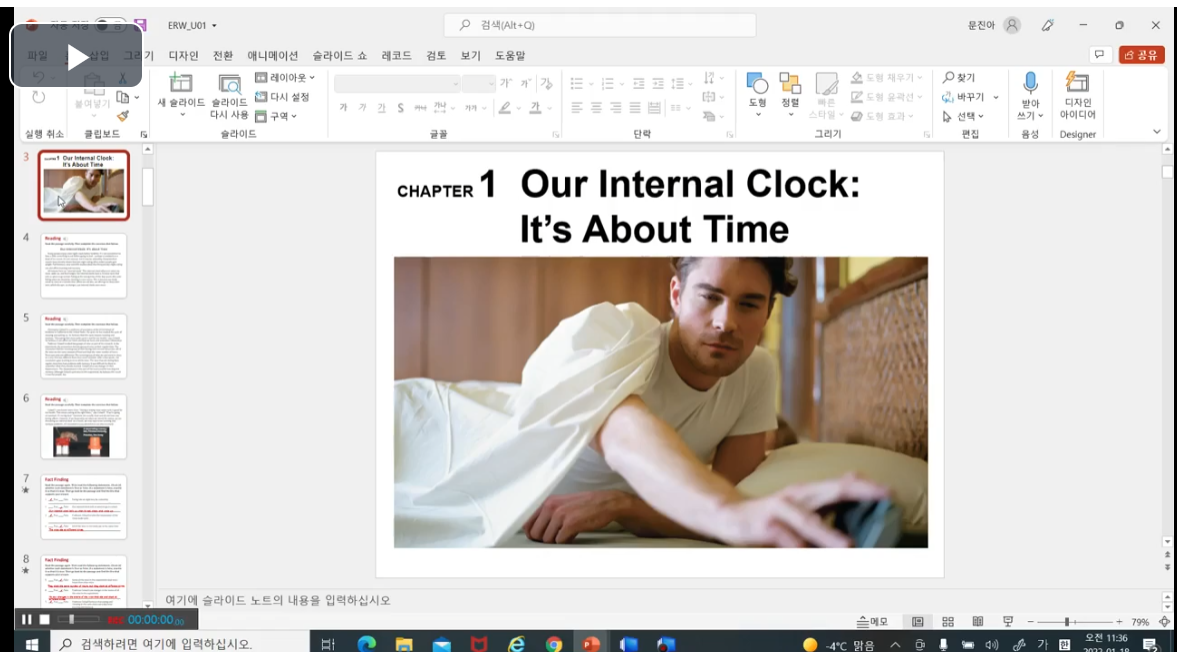Click the zoom slider in status bar
1177x652 pixels.
click(1068, 621)
